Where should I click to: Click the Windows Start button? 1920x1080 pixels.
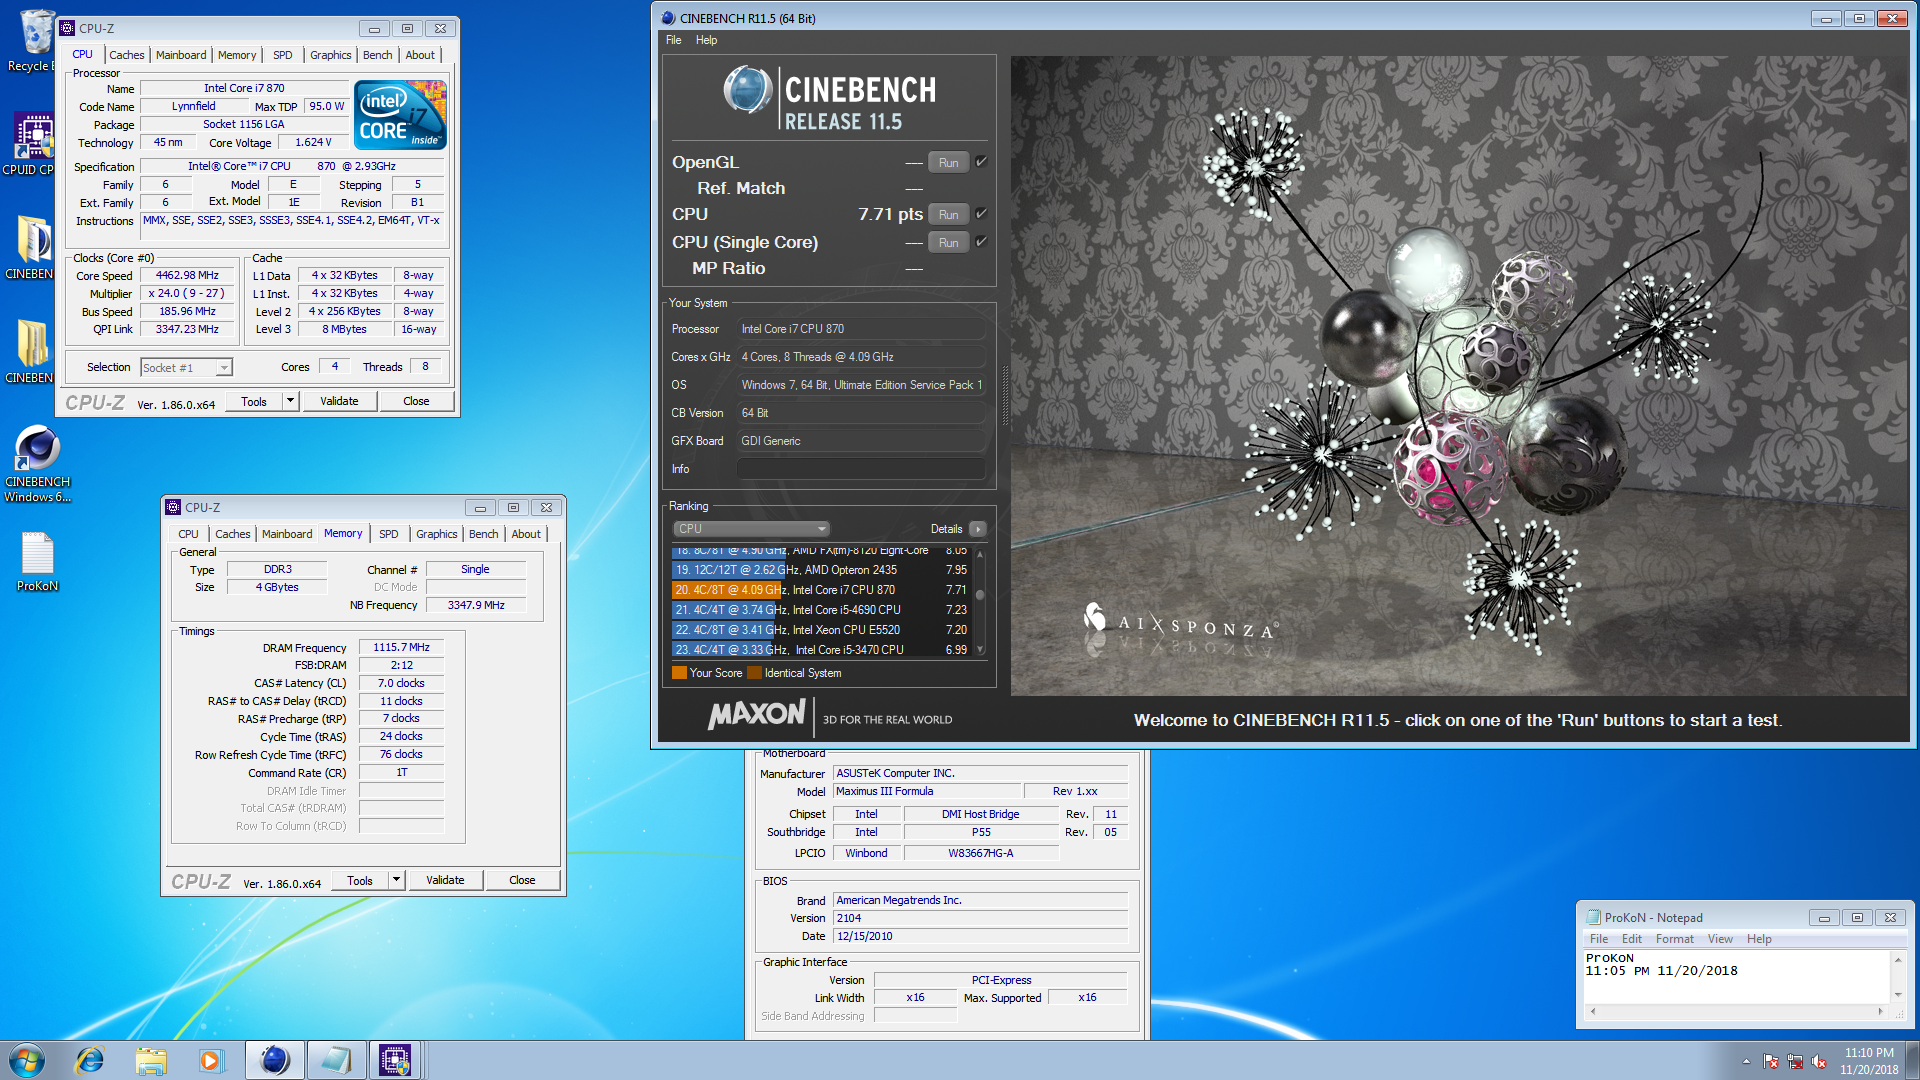pos(27,1060)
